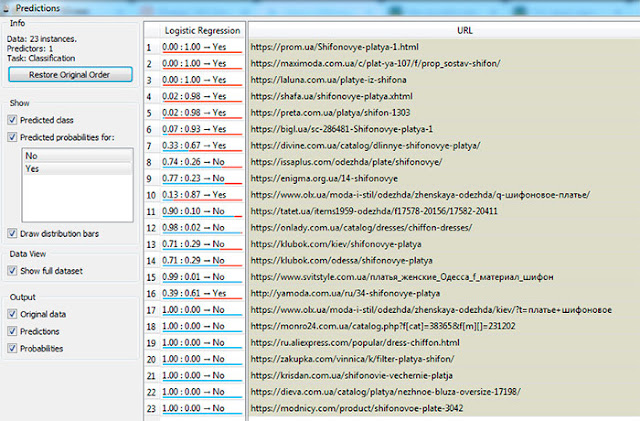The image size is (640, 421).
Task: Click the klubok.com kiev URL cell
Action: (444, 244)
